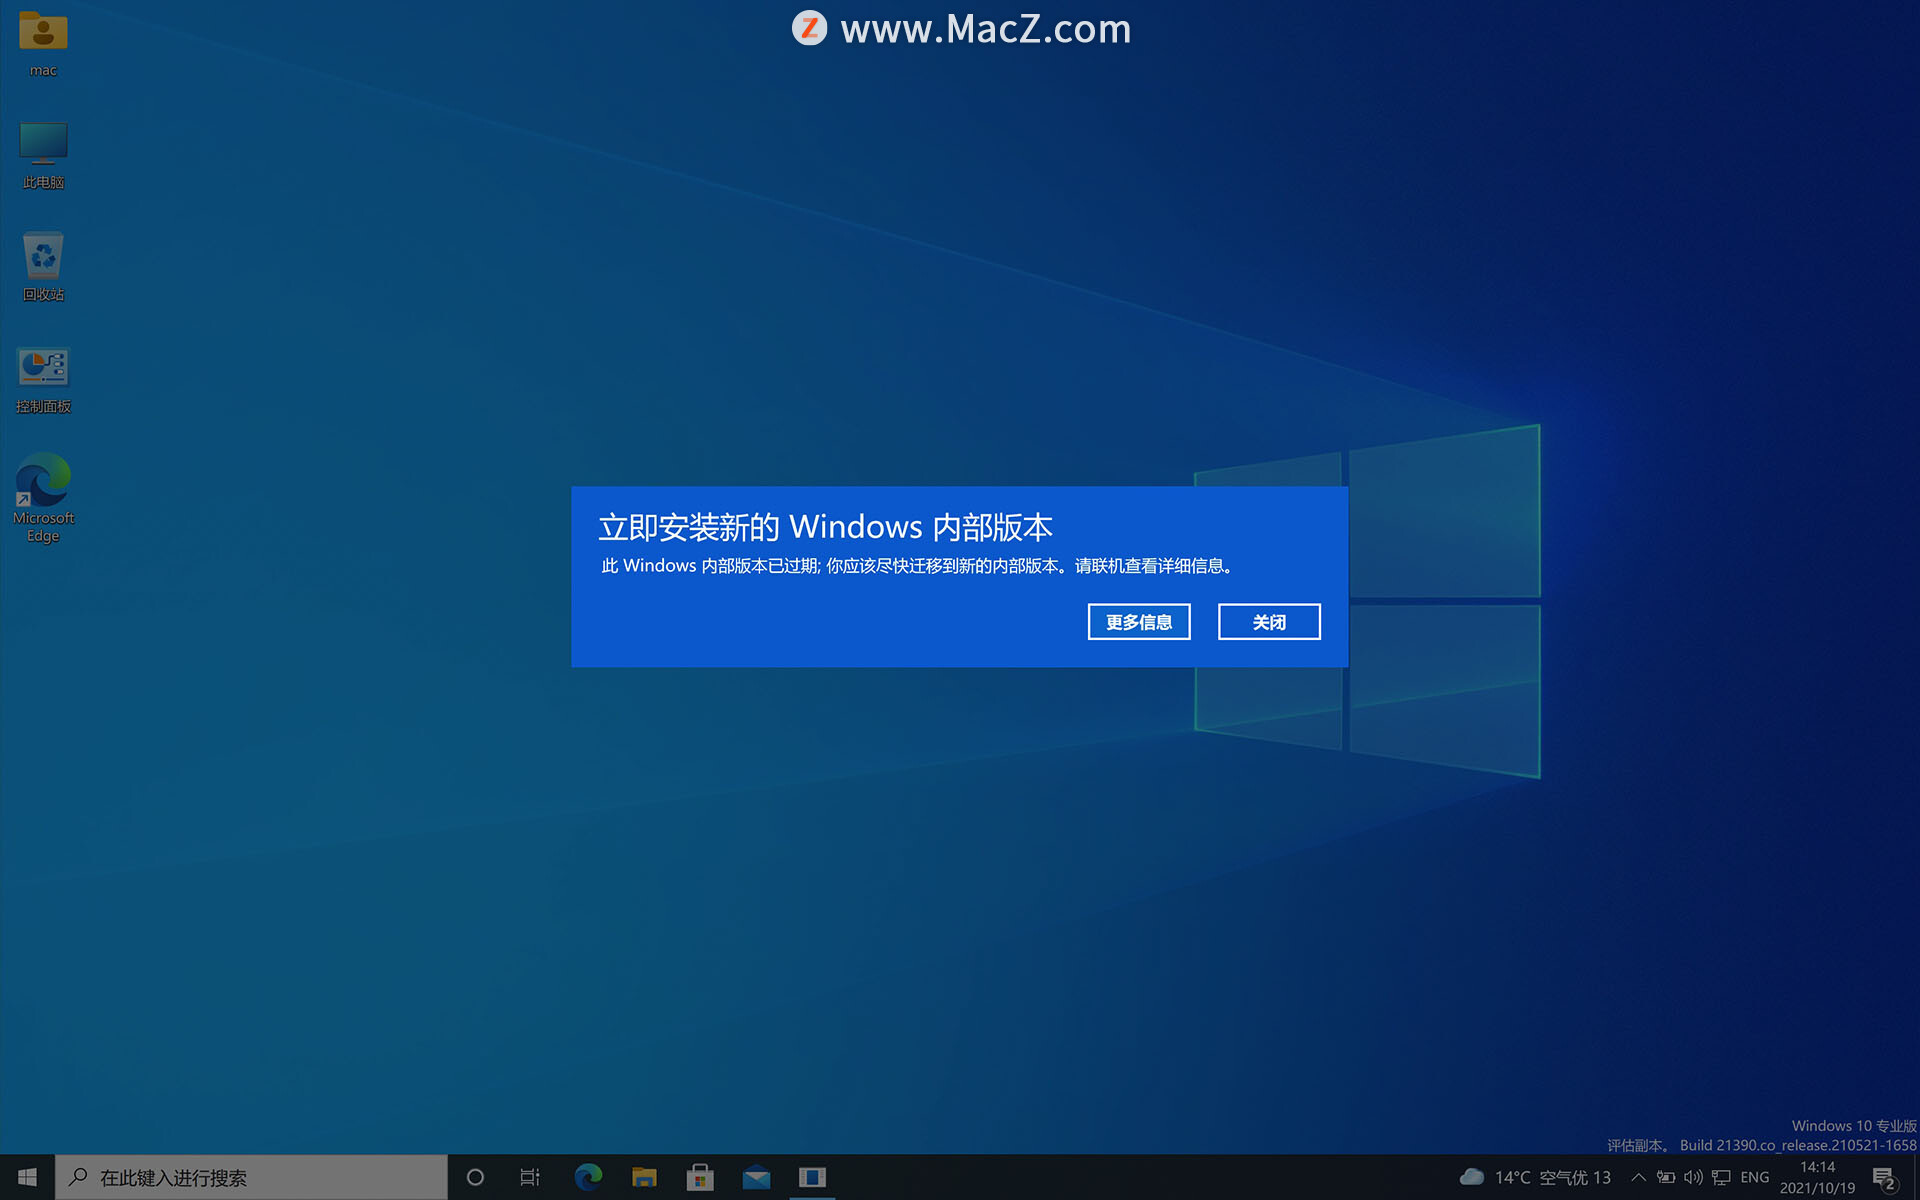Image resolution: width=1920 pixels, height=1200 pixels.
Task: Open the Windows Start menu
Action: 27,1177
